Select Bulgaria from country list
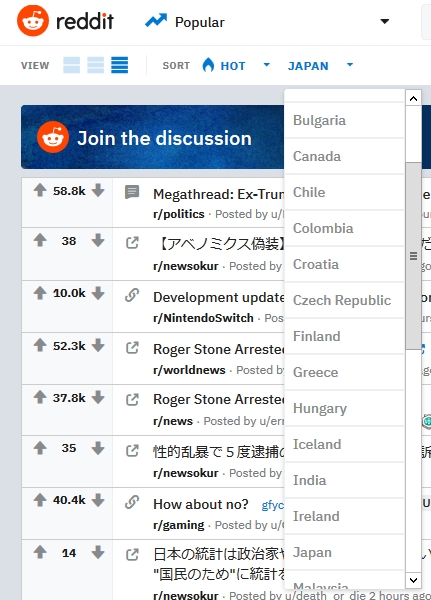The width and height of the screenshot is (431, 600). click(344, 120)
